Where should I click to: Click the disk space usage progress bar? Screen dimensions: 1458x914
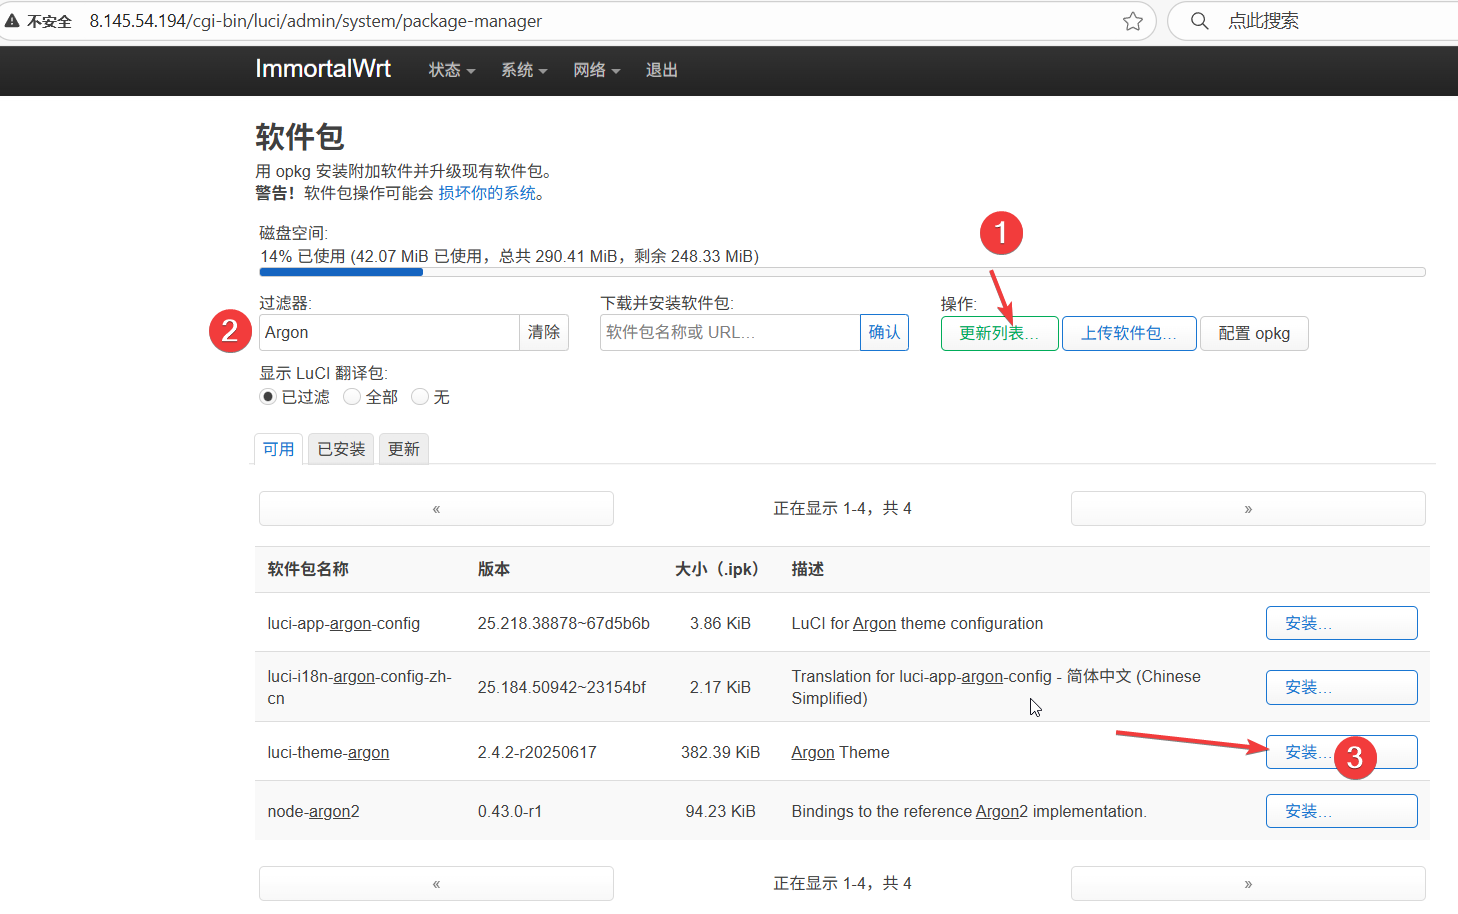(841, 272)
